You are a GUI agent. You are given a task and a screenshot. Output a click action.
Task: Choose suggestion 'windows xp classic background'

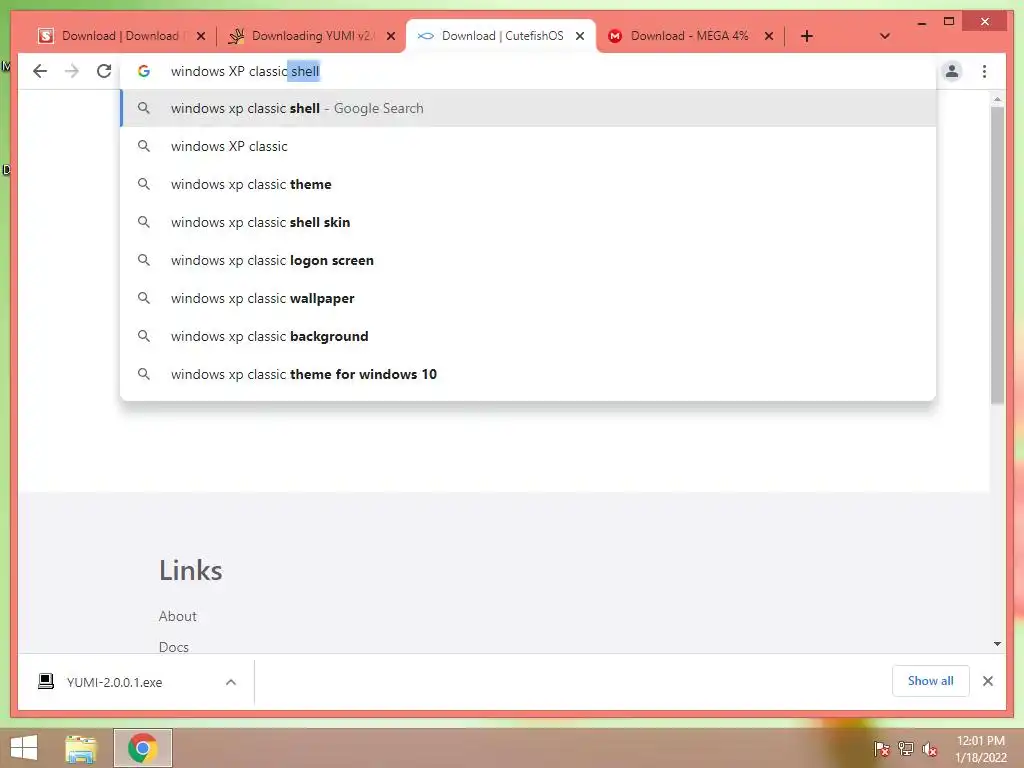528,336
